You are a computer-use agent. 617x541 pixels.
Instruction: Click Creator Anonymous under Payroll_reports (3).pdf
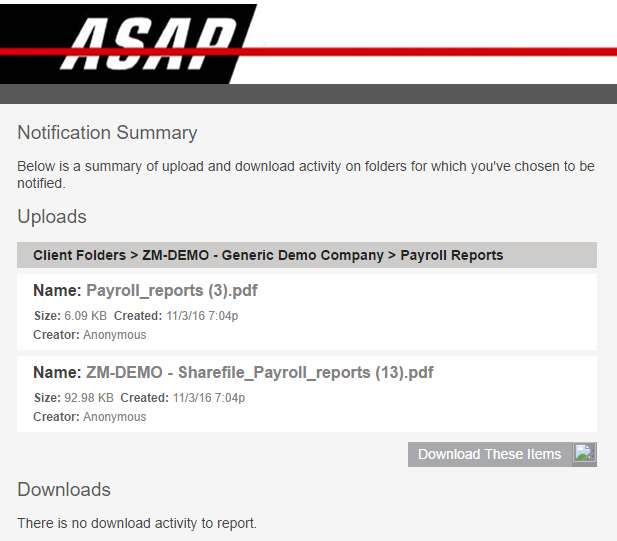[x=90, y=335]
